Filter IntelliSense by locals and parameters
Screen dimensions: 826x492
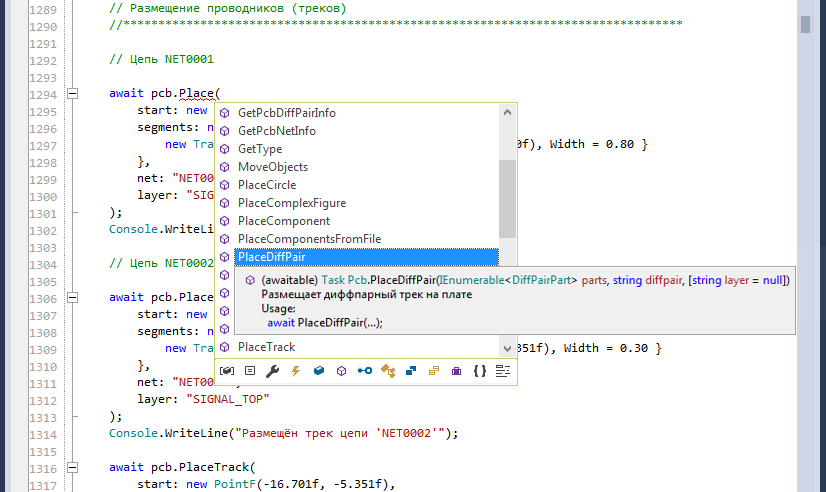pyautogui.click(x=227, y=371)
